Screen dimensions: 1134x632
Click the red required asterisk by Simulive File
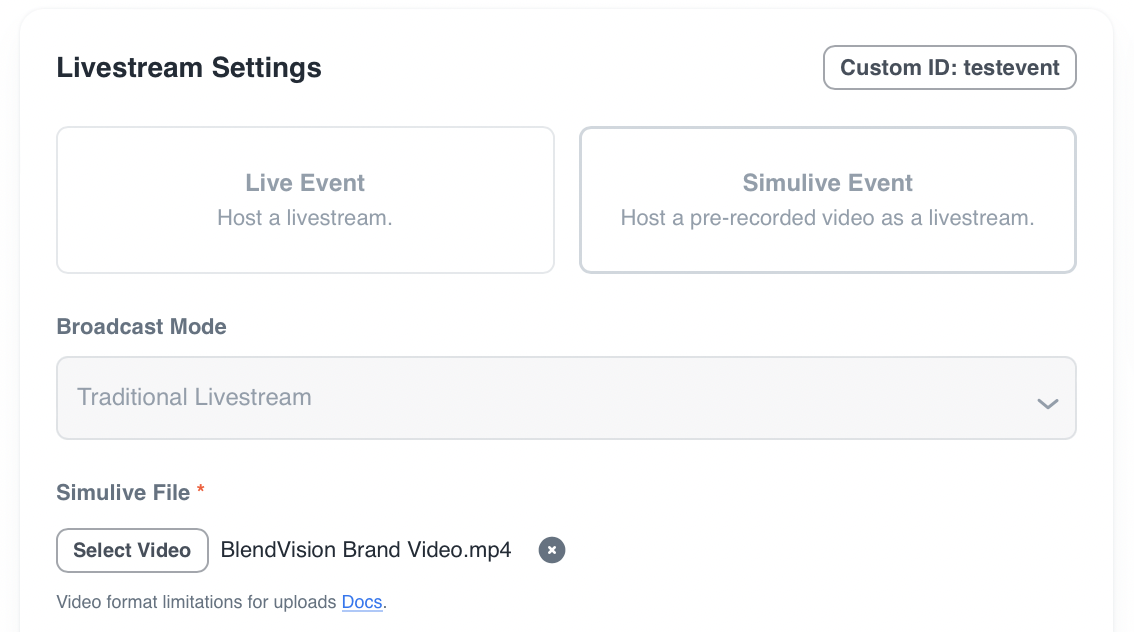[201, 491]
